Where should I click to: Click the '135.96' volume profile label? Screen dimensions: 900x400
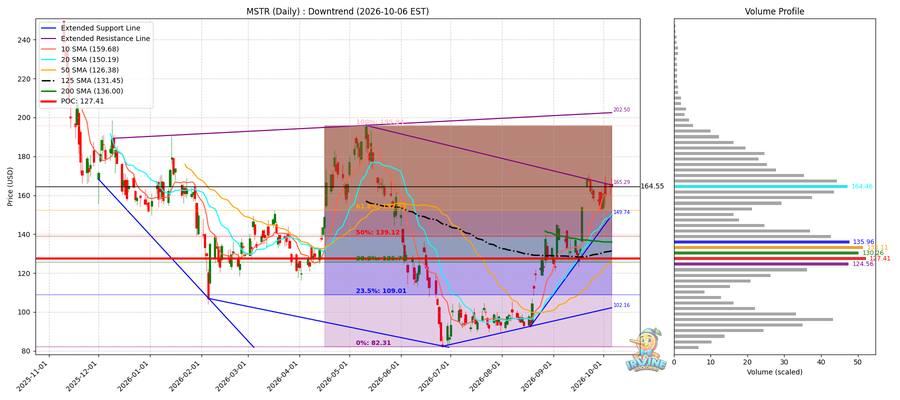[x=862, y=242]
